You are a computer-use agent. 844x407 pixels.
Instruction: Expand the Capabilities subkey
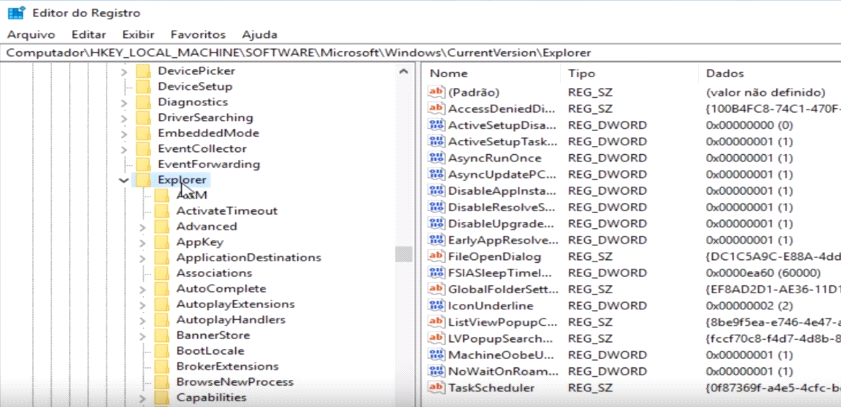[x=143, y=399]
